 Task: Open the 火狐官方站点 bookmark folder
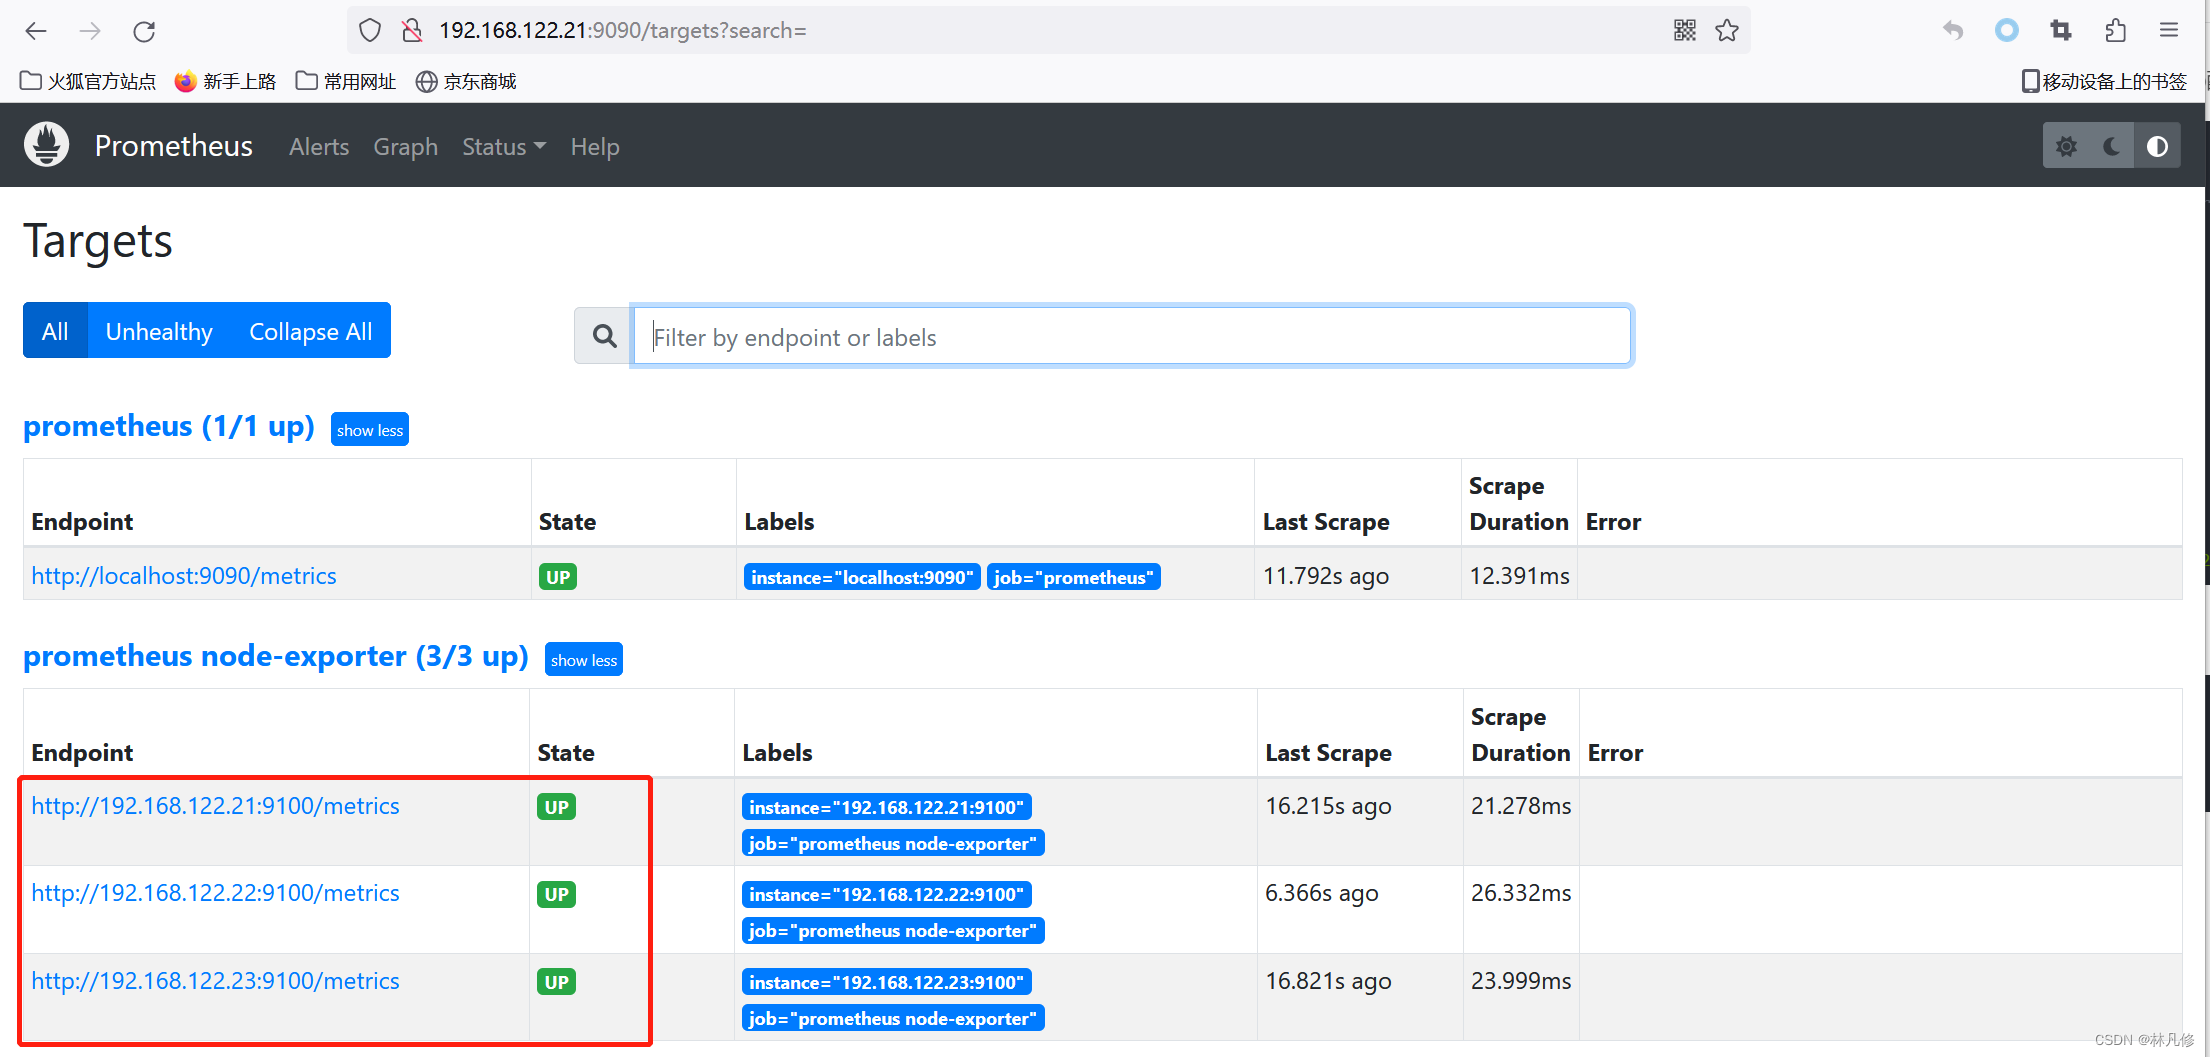88,81
